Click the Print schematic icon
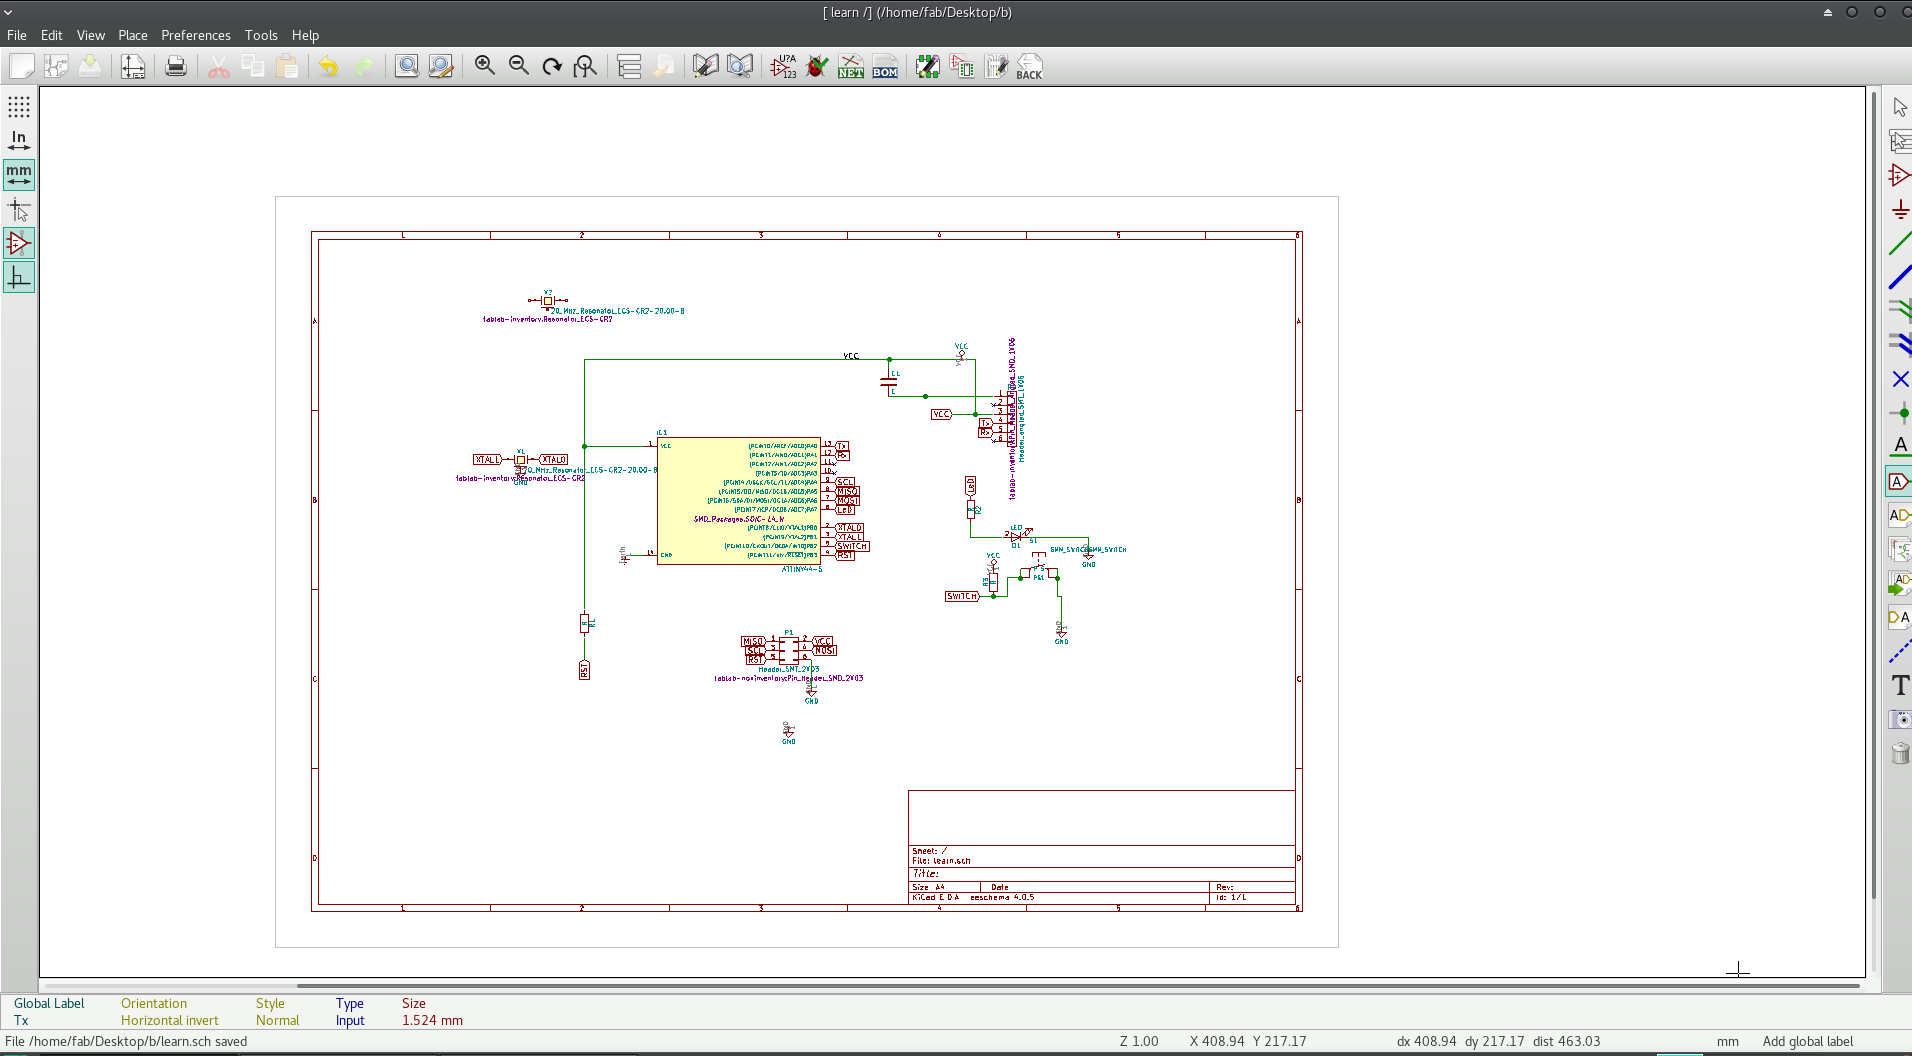Viewport: 1912px width, 1056px height. [176, 67]
